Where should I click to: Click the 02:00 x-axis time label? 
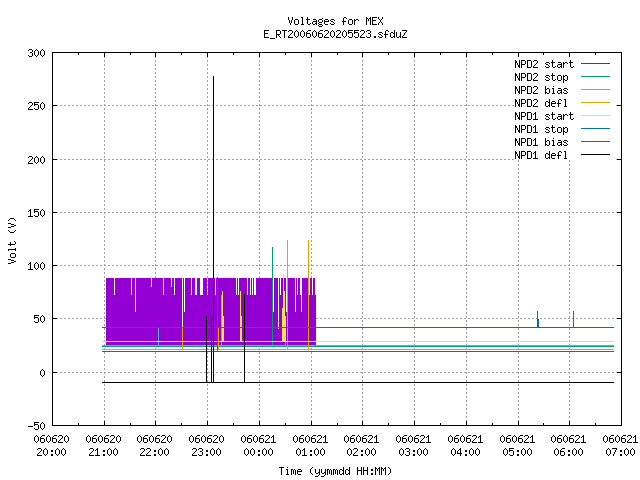tap(361, 452)
